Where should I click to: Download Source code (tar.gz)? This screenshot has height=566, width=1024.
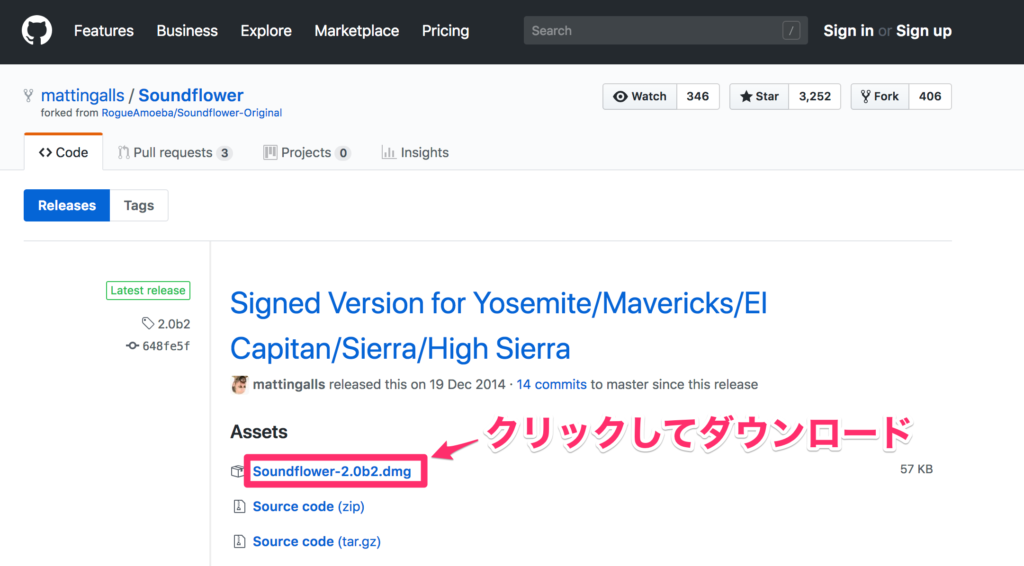pyautogui.click(x=317, y=542)
